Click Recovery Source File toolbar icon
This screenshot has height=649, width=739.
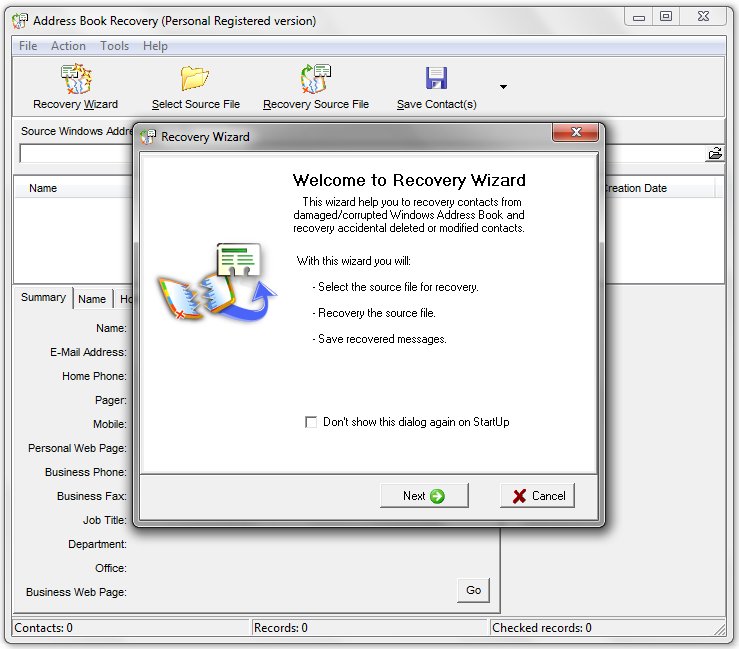(x=316, y=78)
